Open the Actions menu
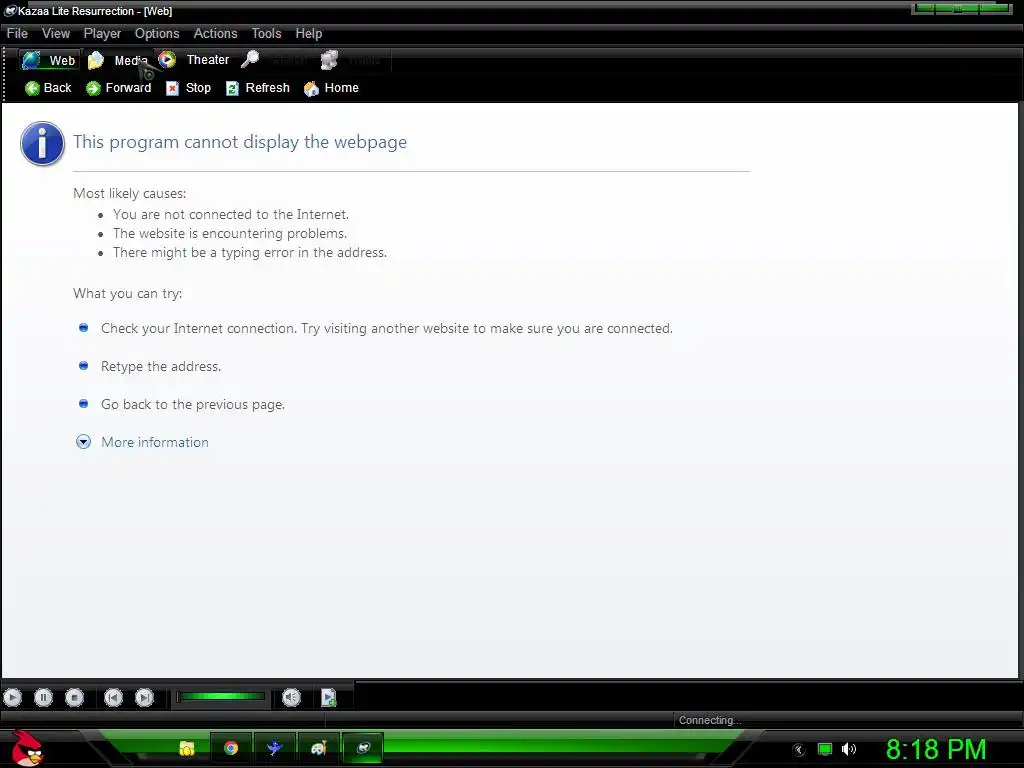This screenshot has height=768, width=1024. [215, 33]
